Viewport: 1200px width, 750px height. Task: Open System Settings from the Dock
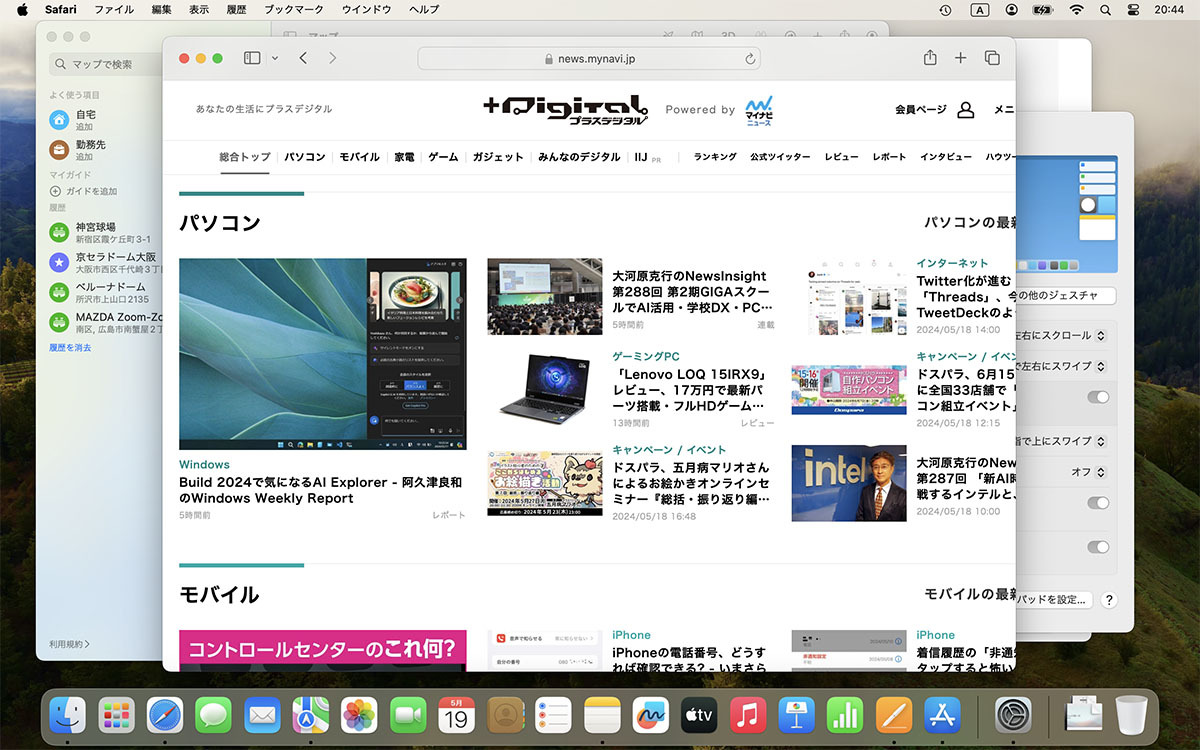1013,715
